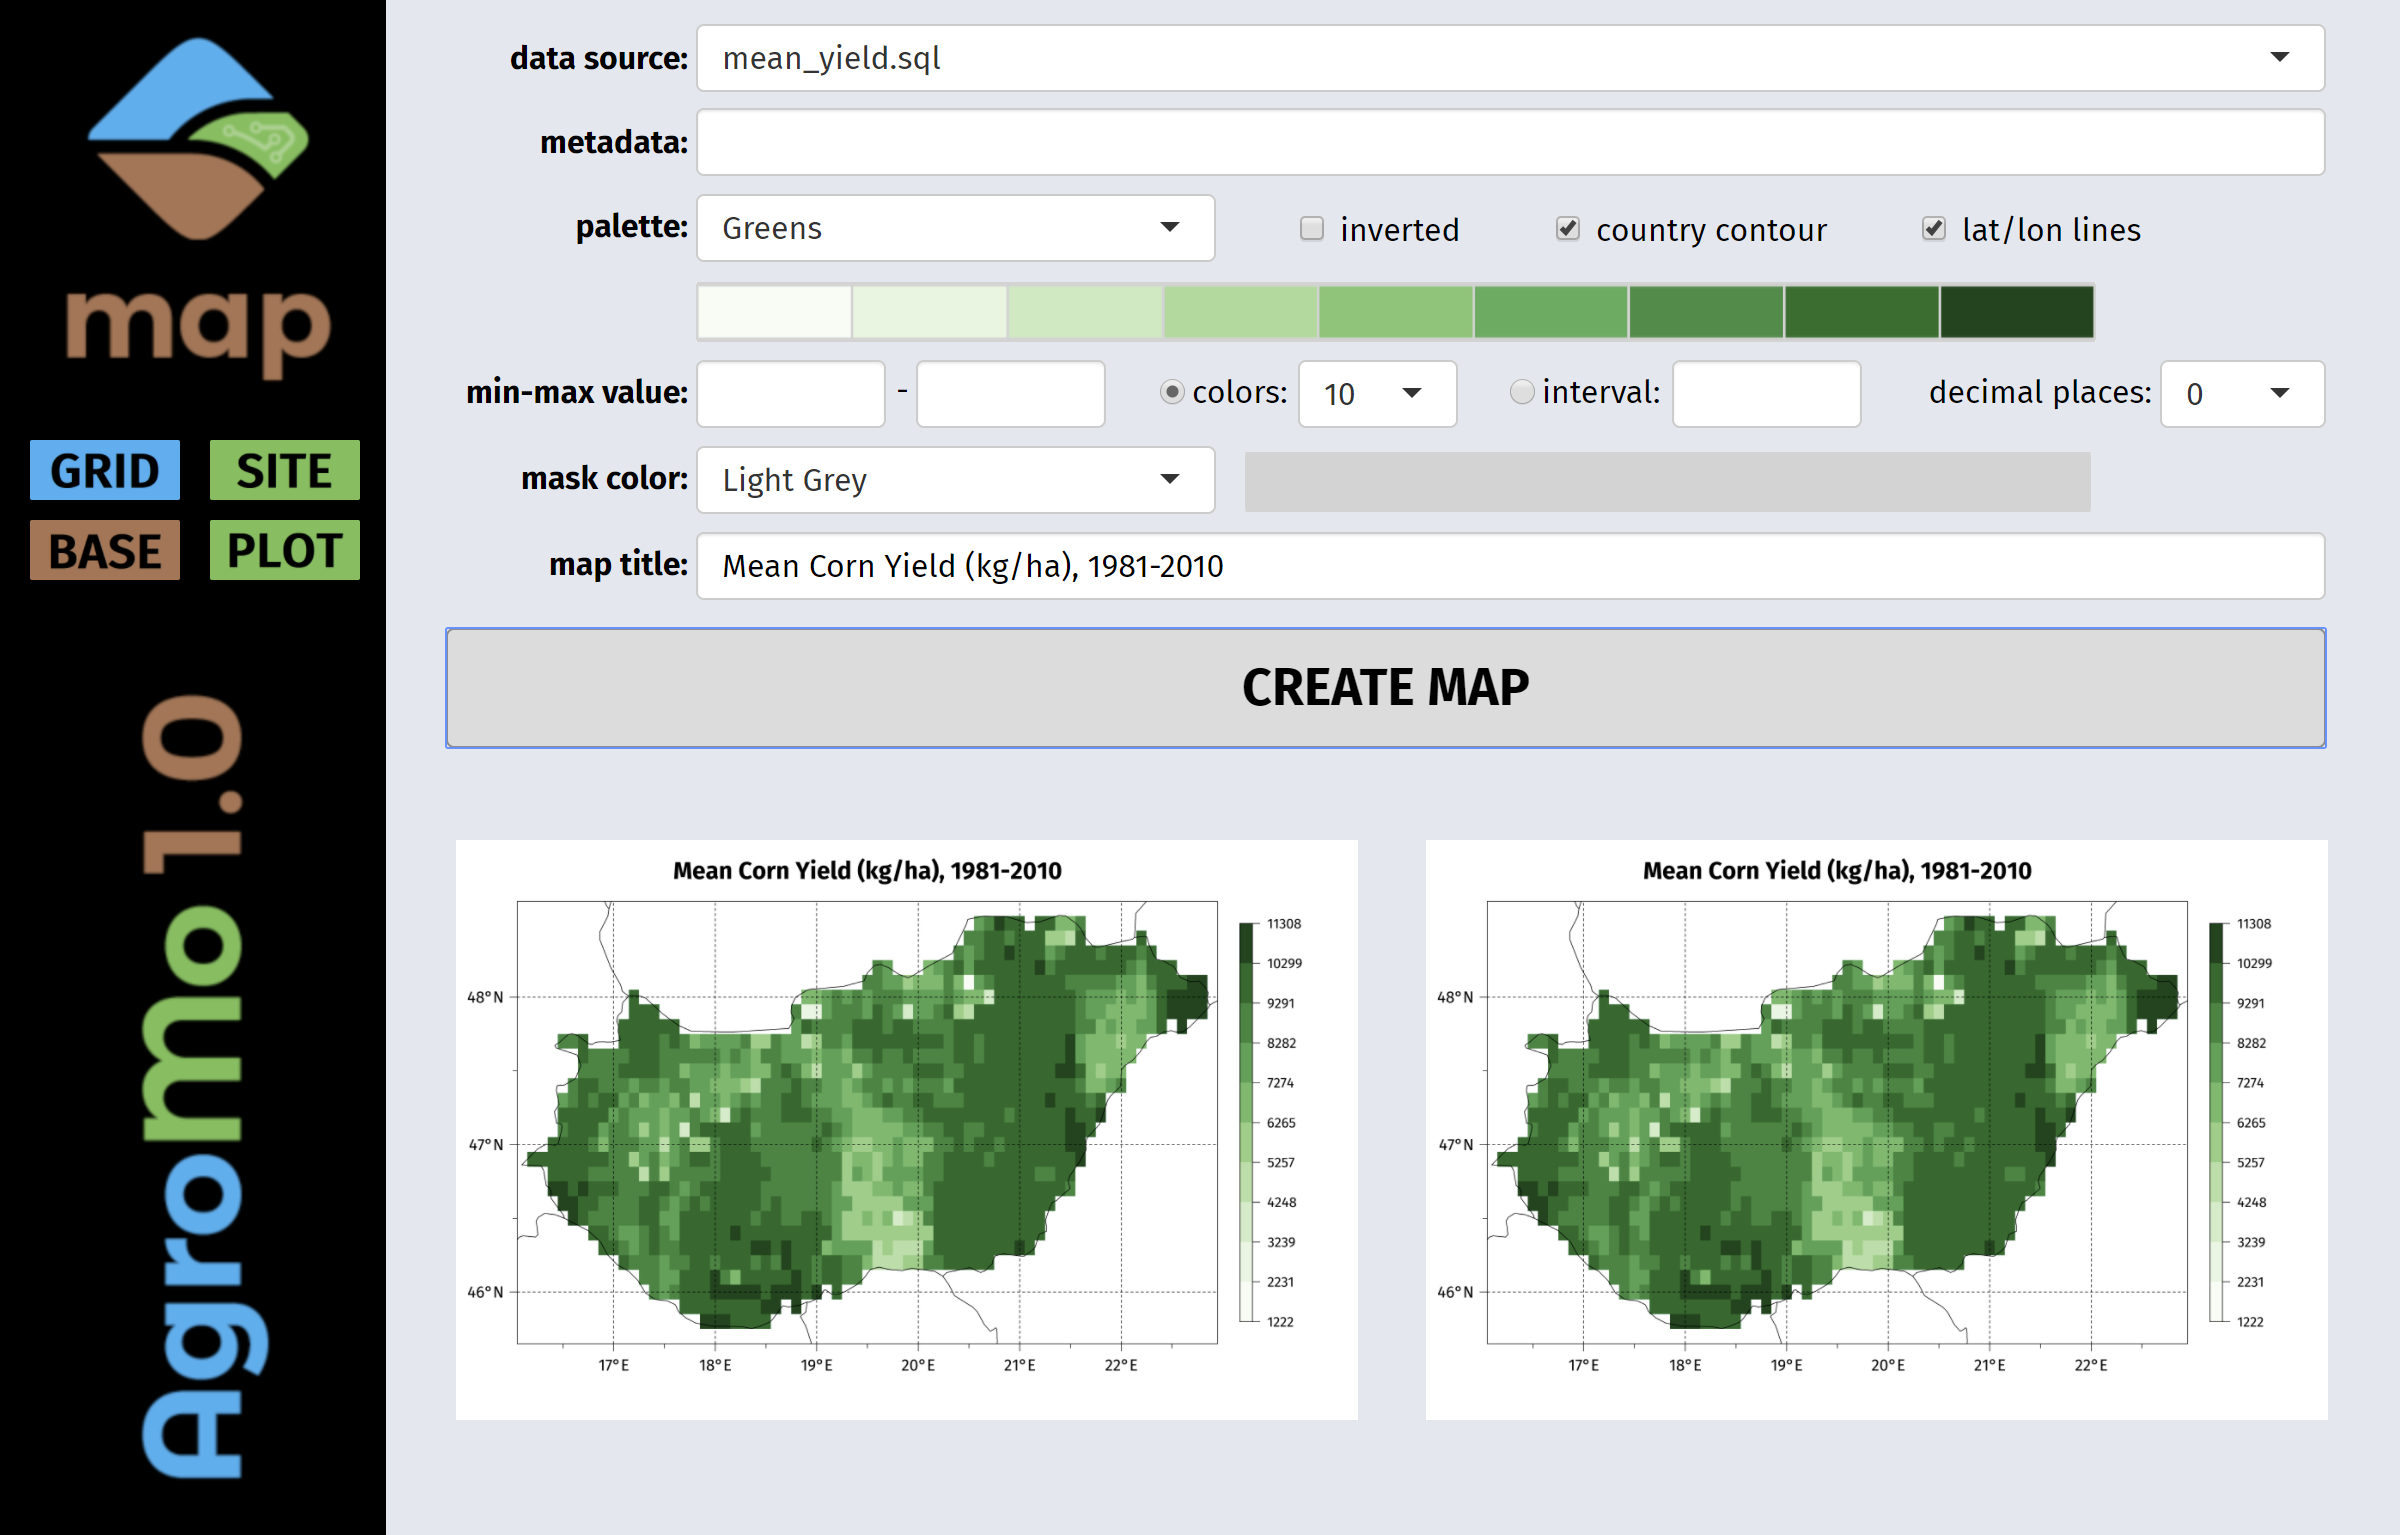This screenshot has height=1535, width=2400.
Task: Open the decimal places dropdown
Action: click(x=2241, y=394)
